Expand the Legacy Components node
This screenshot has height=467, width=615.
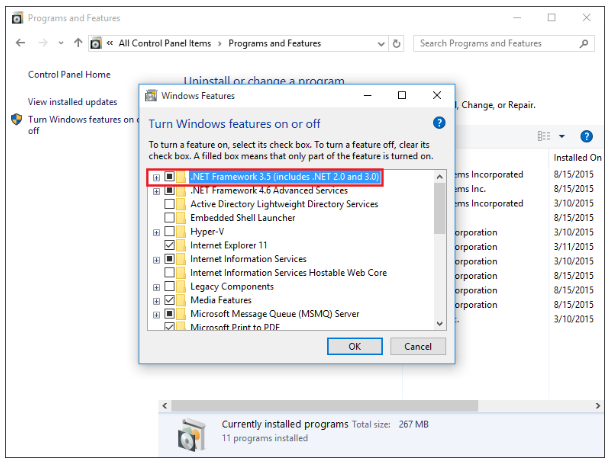point(156,287)
